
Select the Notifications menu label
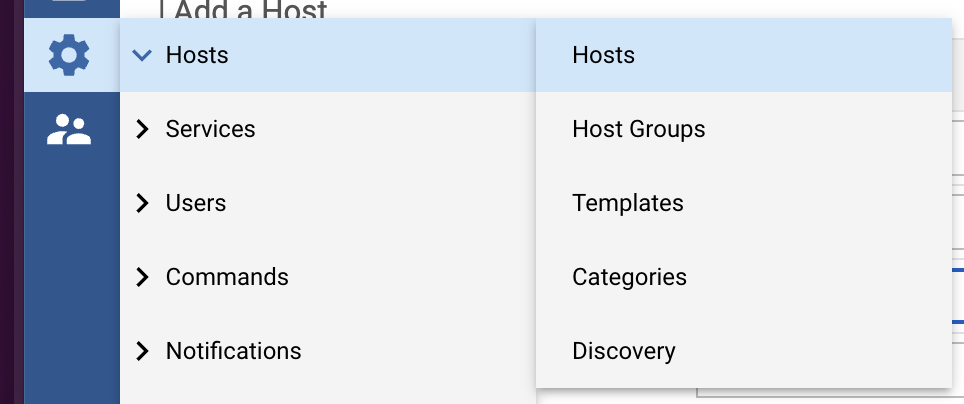point(233,351)
